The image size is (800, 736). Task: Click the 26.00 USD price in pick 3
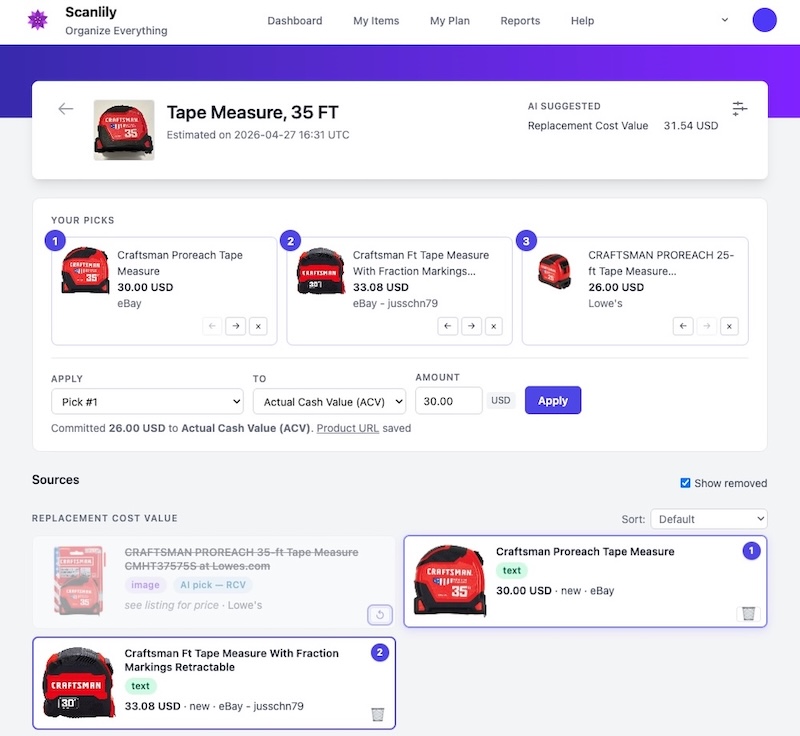pos(616,287)
